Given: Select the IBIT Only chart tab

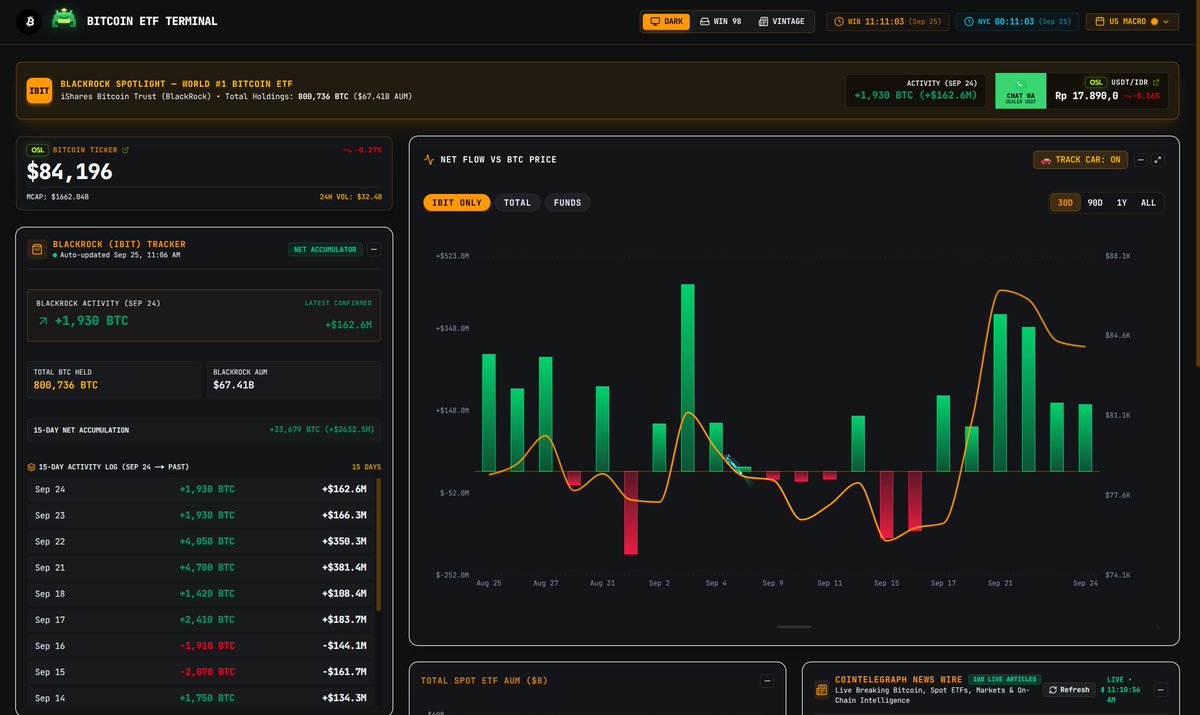Looking at the screenshot, I should point(456,203).
